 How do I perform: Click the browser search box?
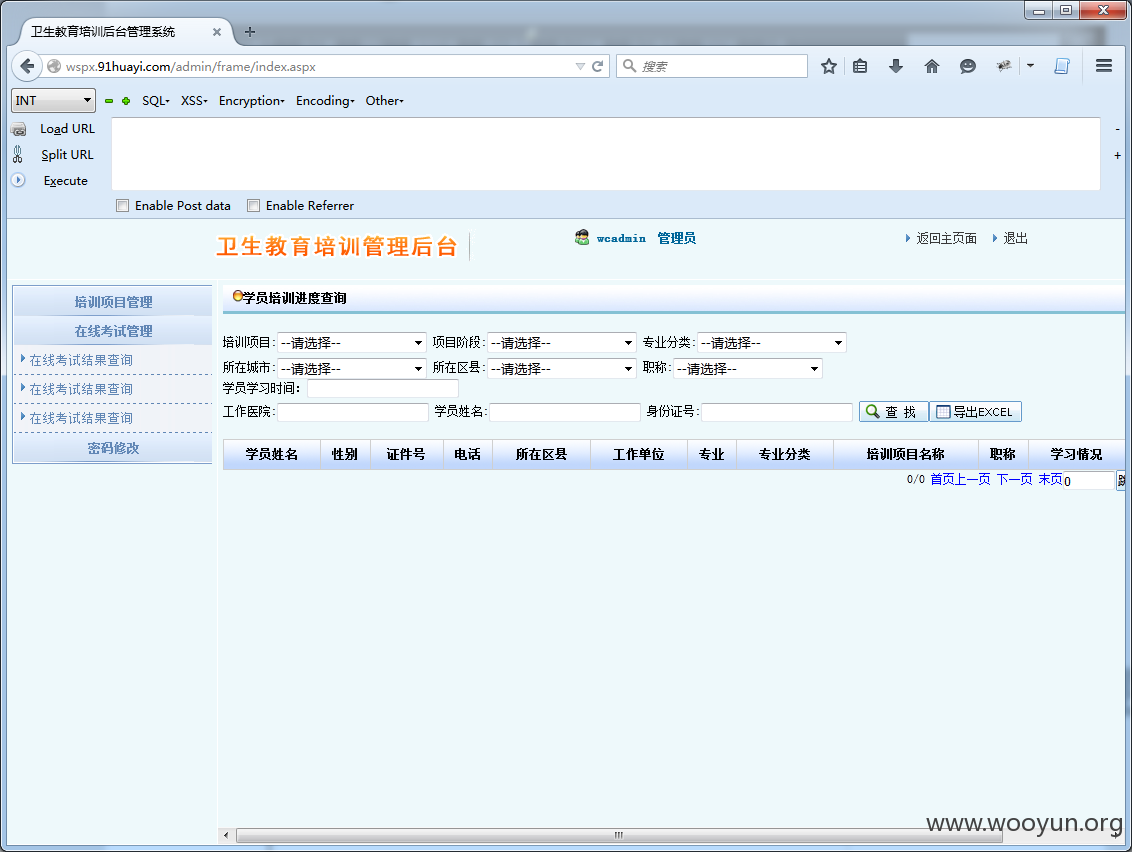pos(712,66)
